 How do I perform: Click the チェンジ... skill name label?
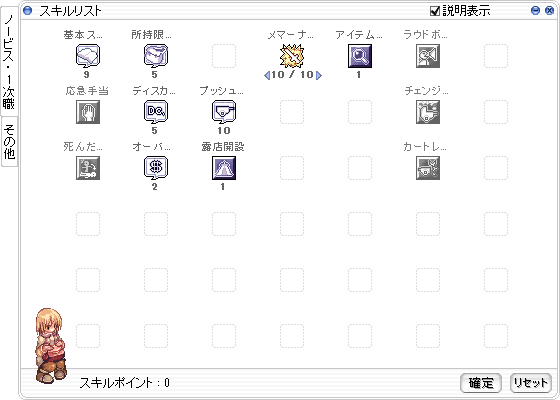(426, 91)
